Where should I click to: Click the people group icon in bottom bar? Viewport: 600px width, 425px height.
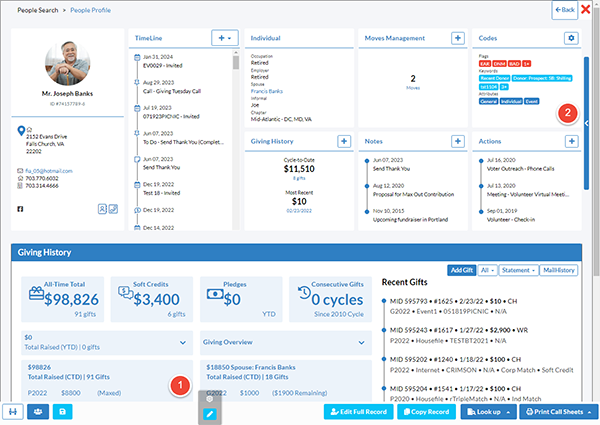(38, 412)
